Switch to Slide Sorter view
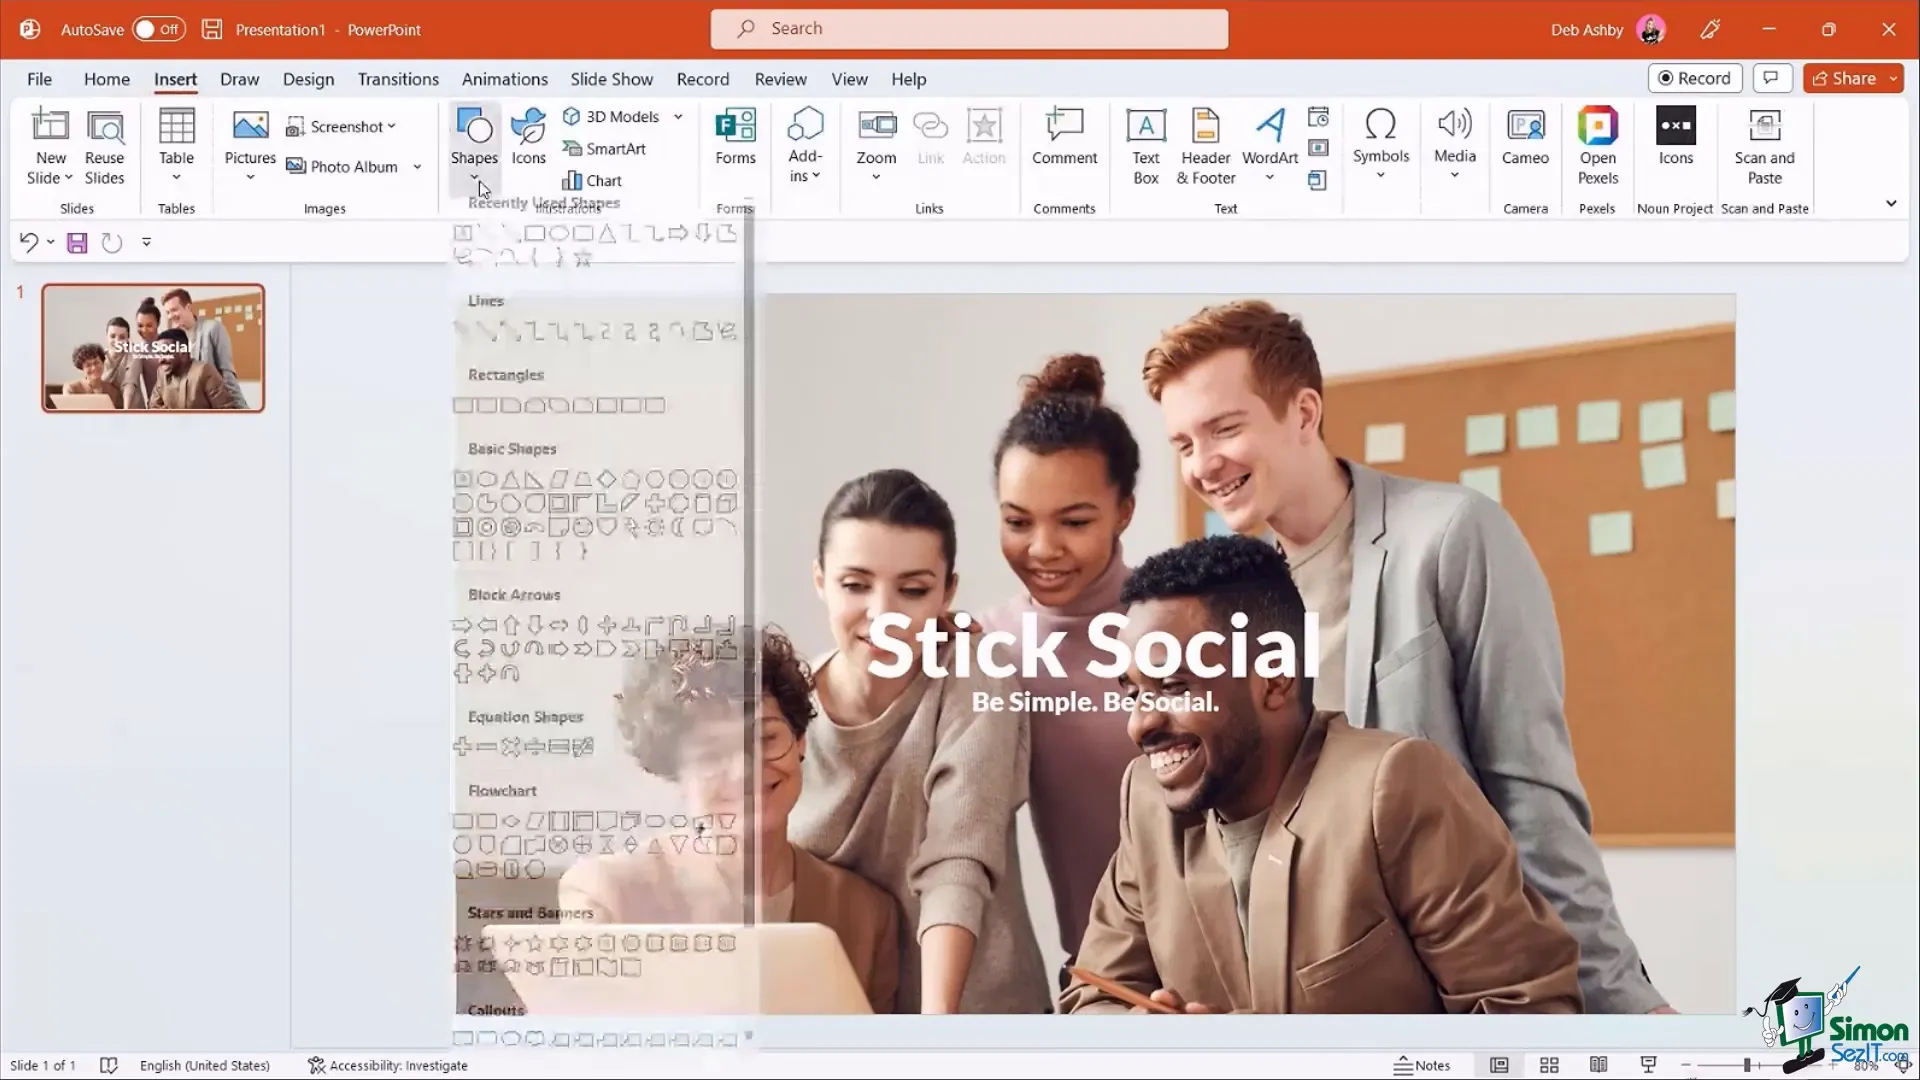Image resolution: width=1920 pixels, height=1080 pixels. point(1549,1065)
